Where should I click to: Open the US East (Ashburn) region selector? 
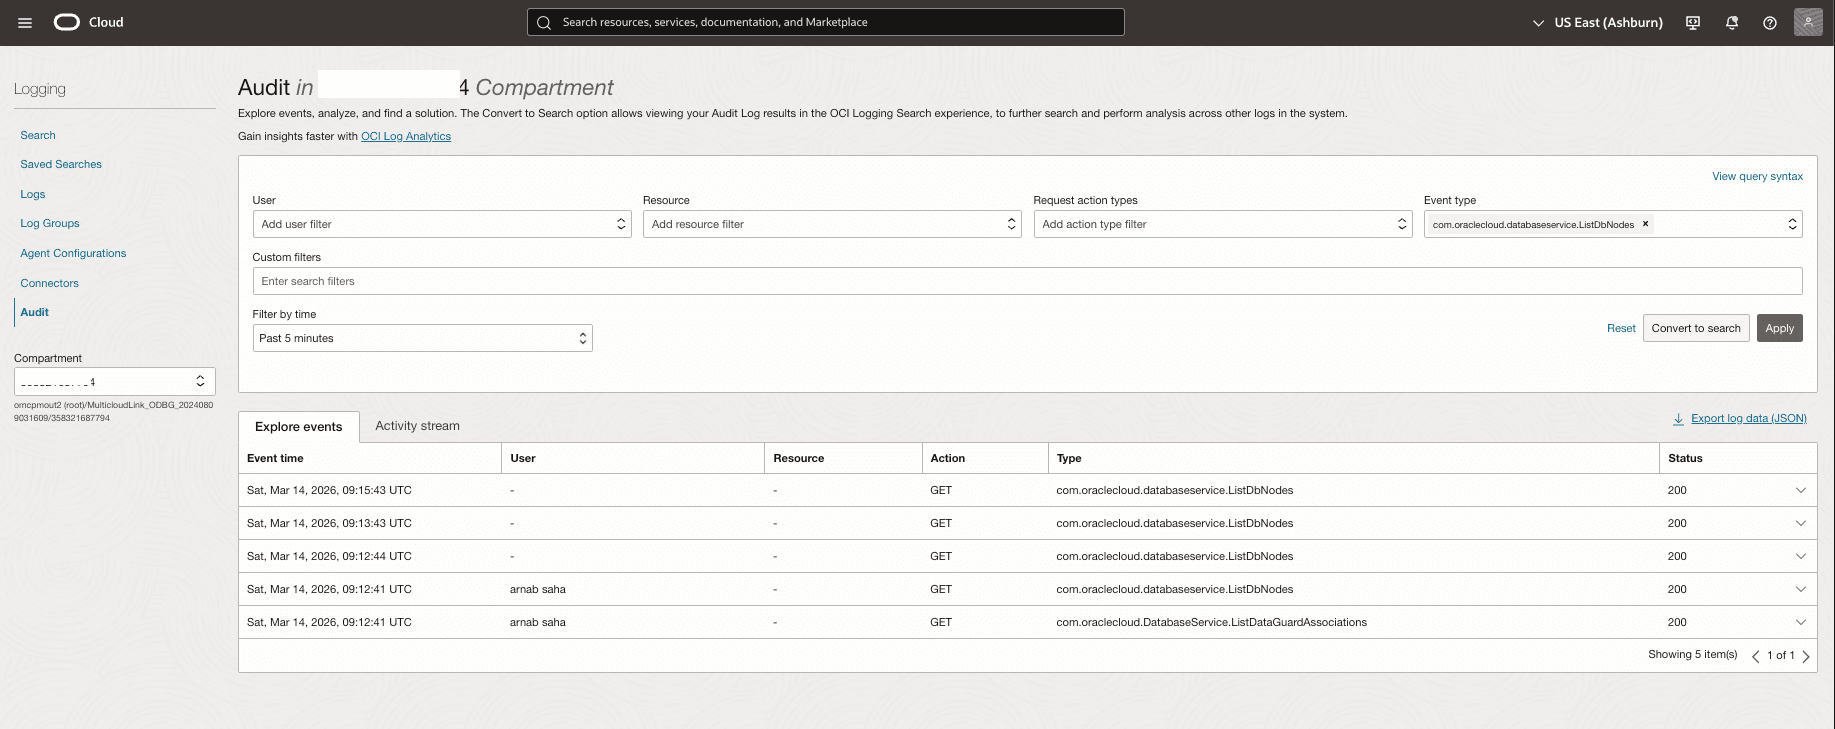coord(1598,22)
